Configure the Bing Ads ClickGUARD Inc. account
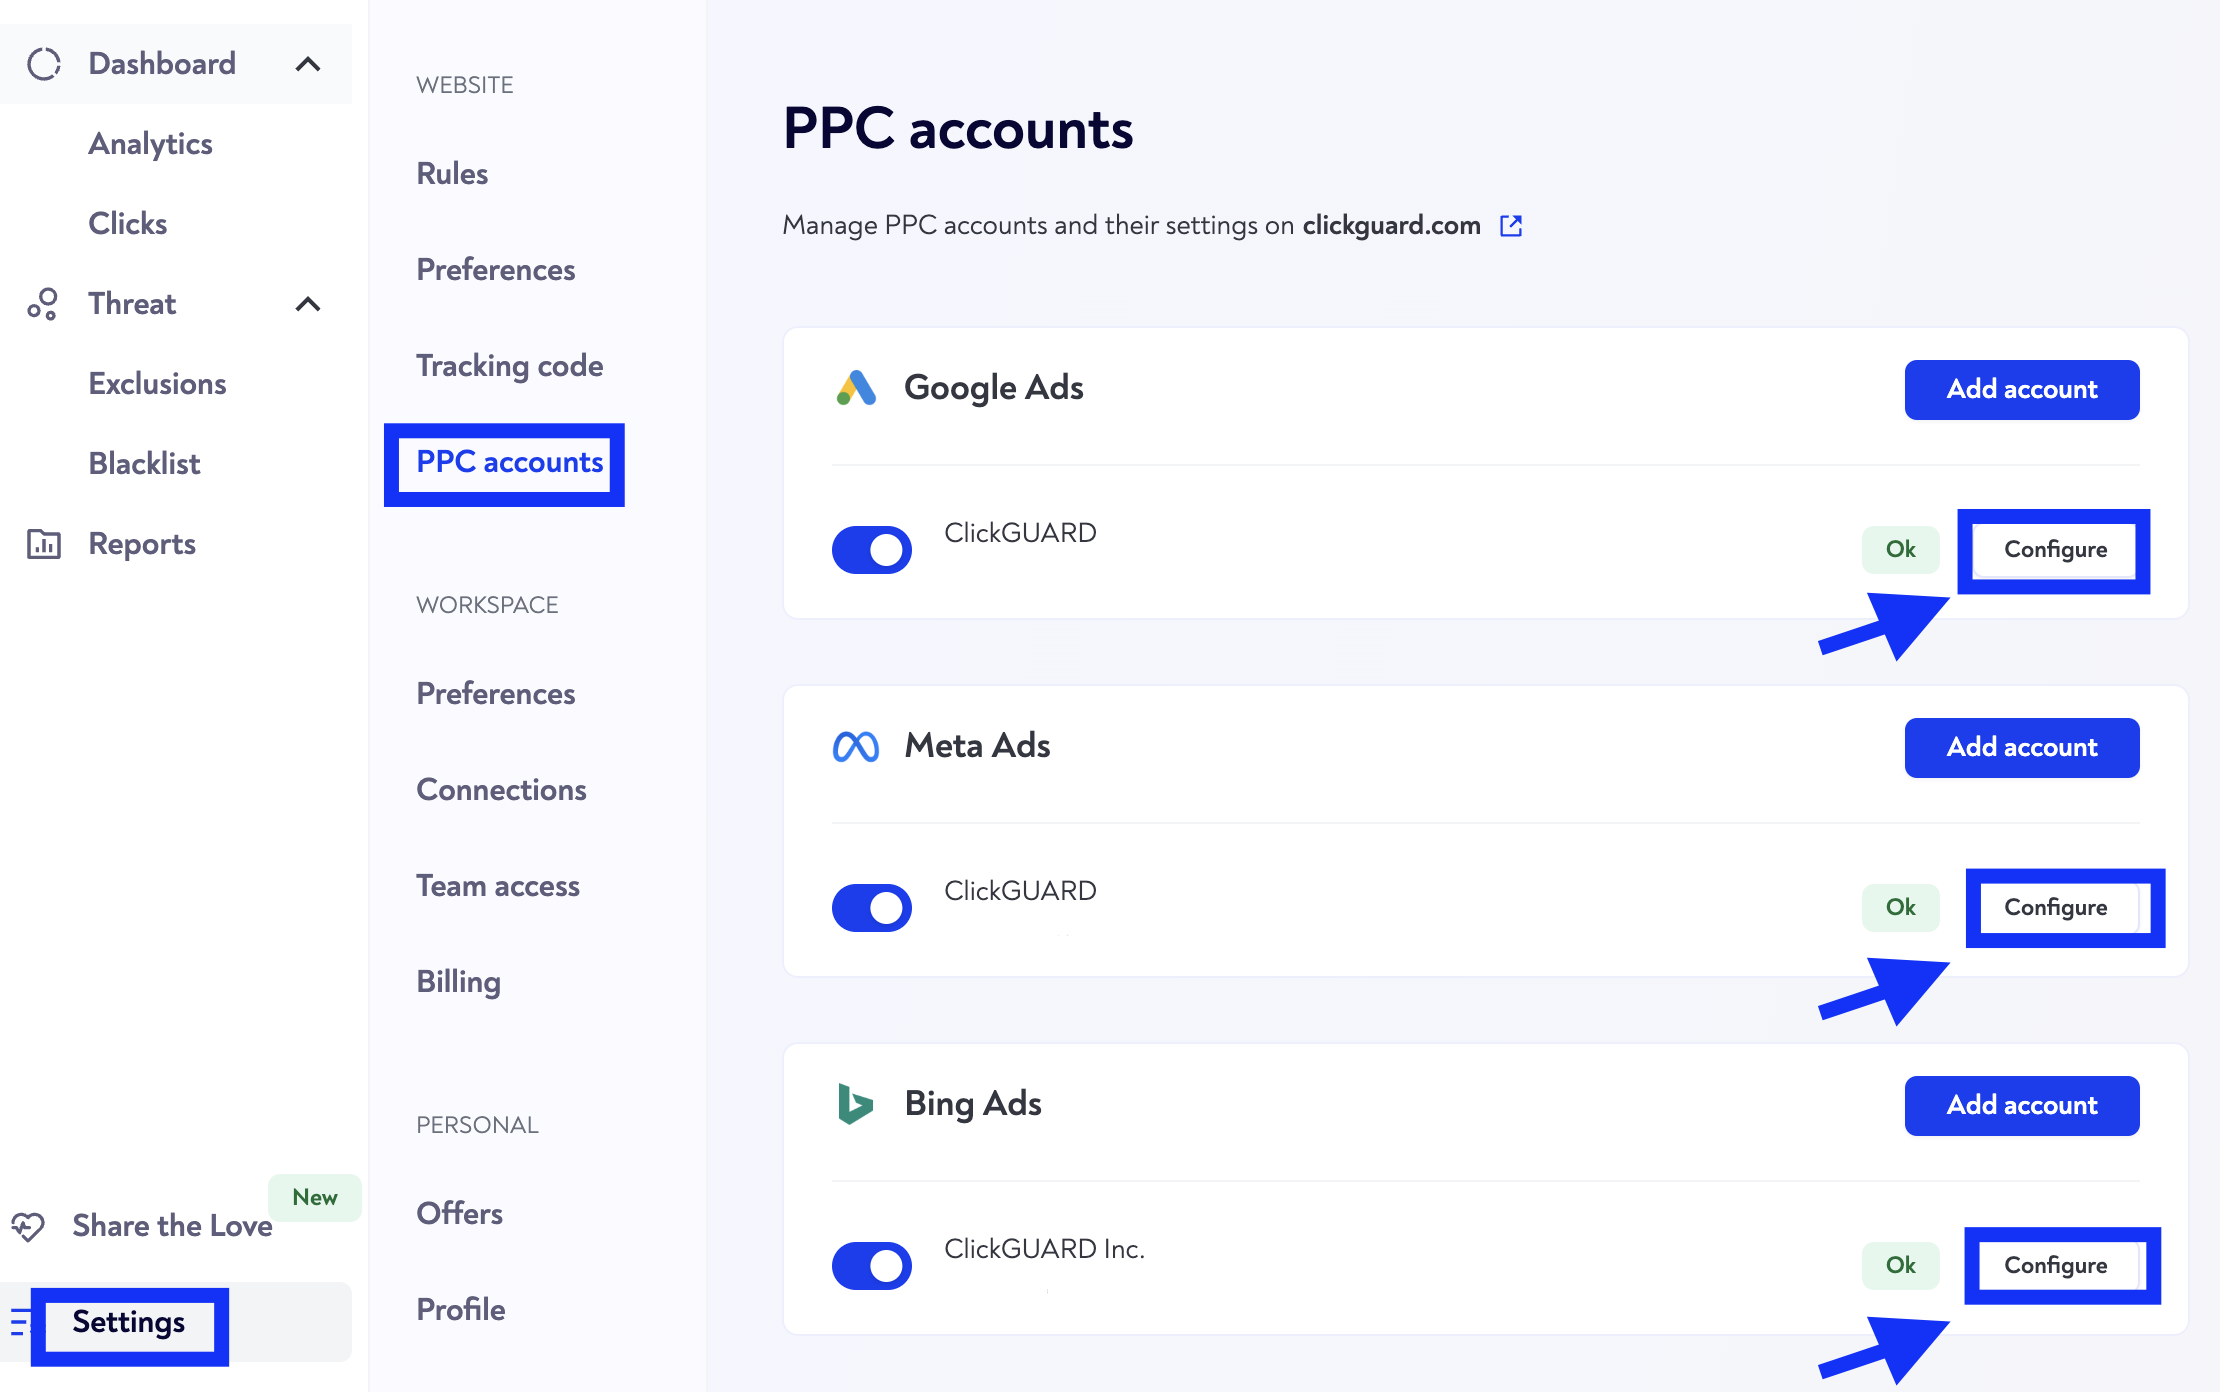This screenshot has width=2220, height=1392. tap(2055, 1266)
